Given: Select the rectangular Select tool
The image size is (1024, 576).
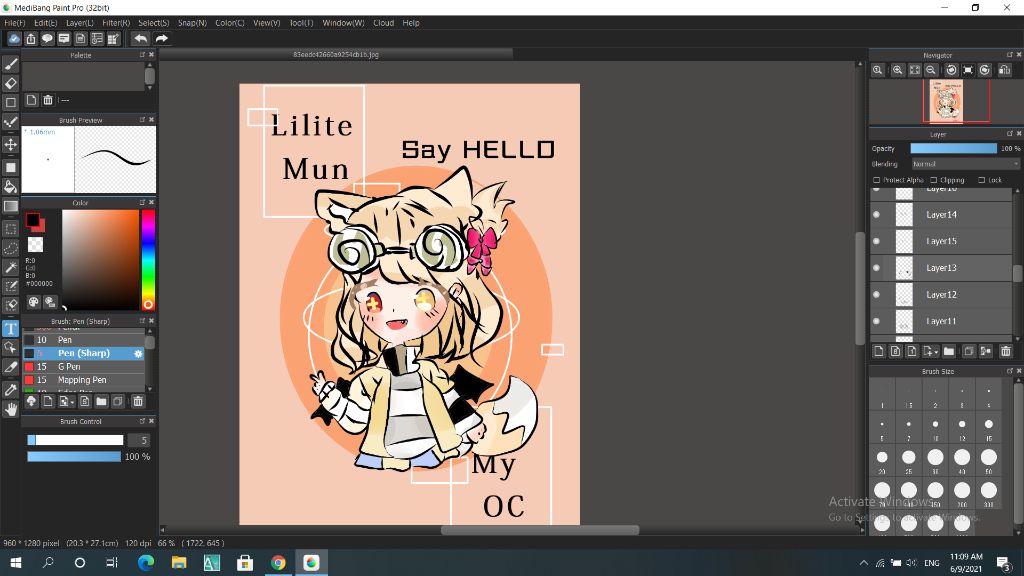Looking at the screenshot, I should pyautogui.click(x=10, y=229).
